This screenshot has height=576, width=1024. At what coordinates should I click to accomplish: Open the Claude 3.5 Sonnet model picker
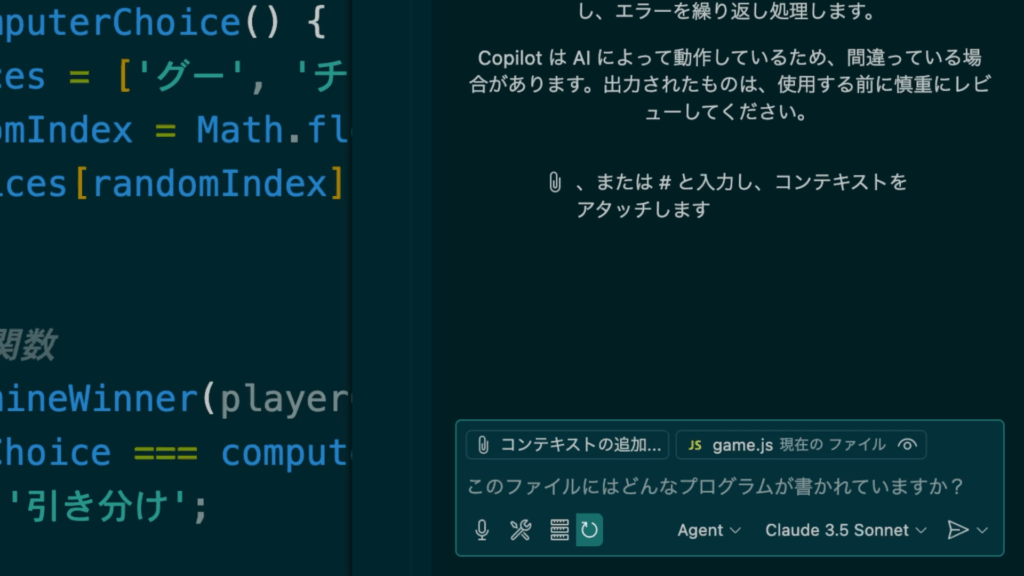click(846, 530)
